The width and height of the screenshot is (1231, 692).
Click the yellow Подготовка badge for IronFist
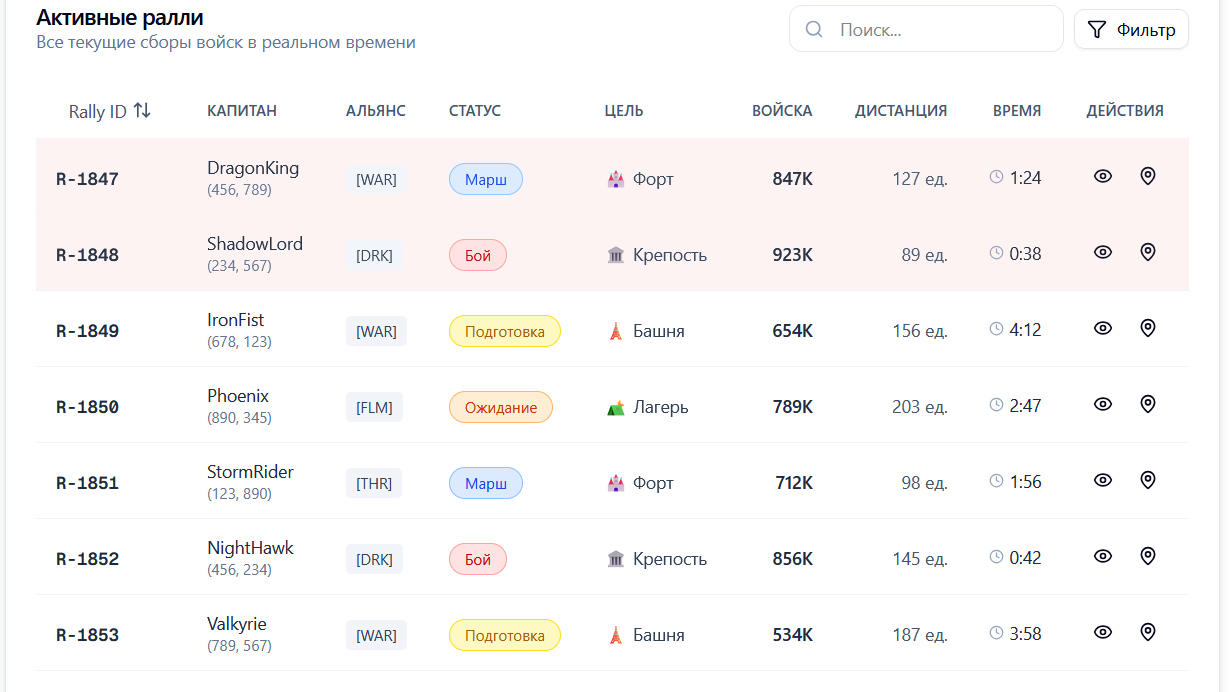click(505, 331)
